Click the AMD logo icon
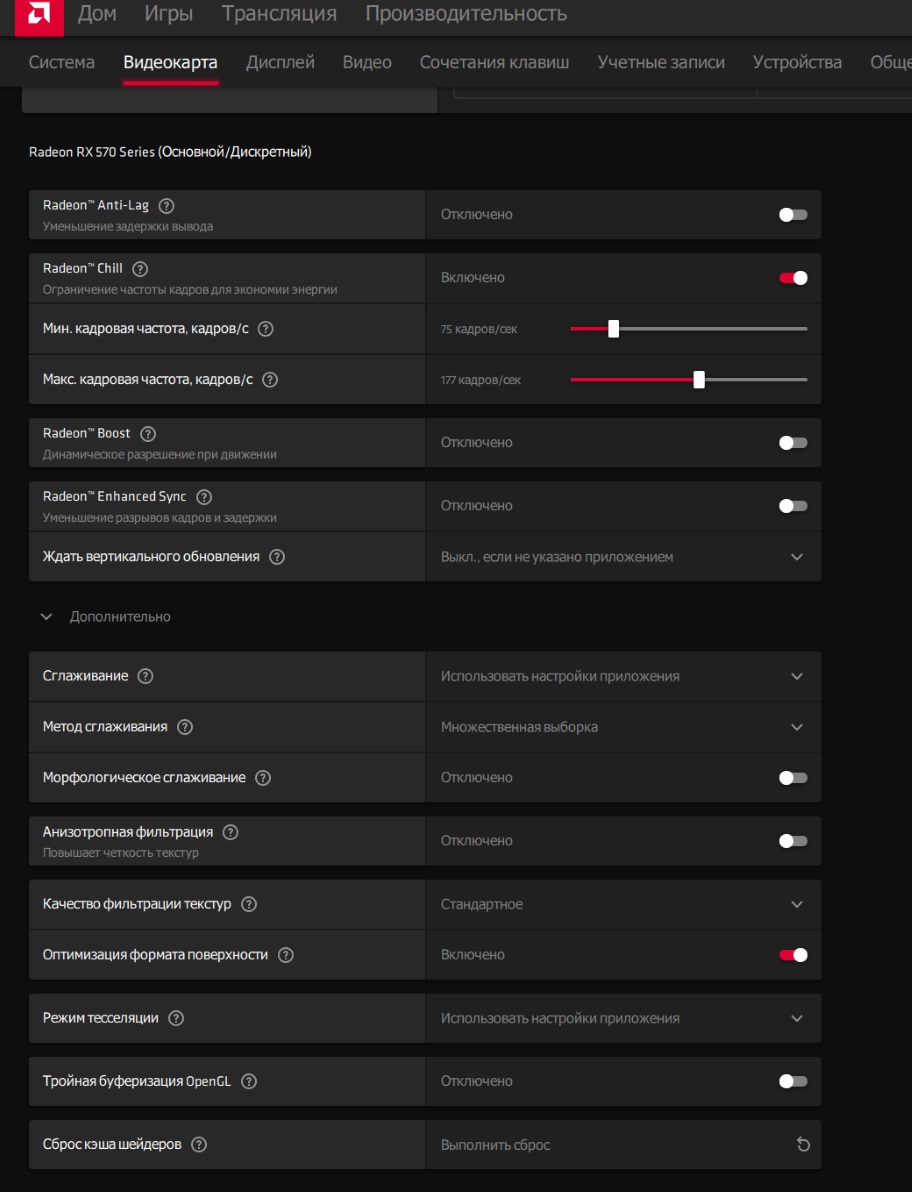 click(x=39, y=13)
